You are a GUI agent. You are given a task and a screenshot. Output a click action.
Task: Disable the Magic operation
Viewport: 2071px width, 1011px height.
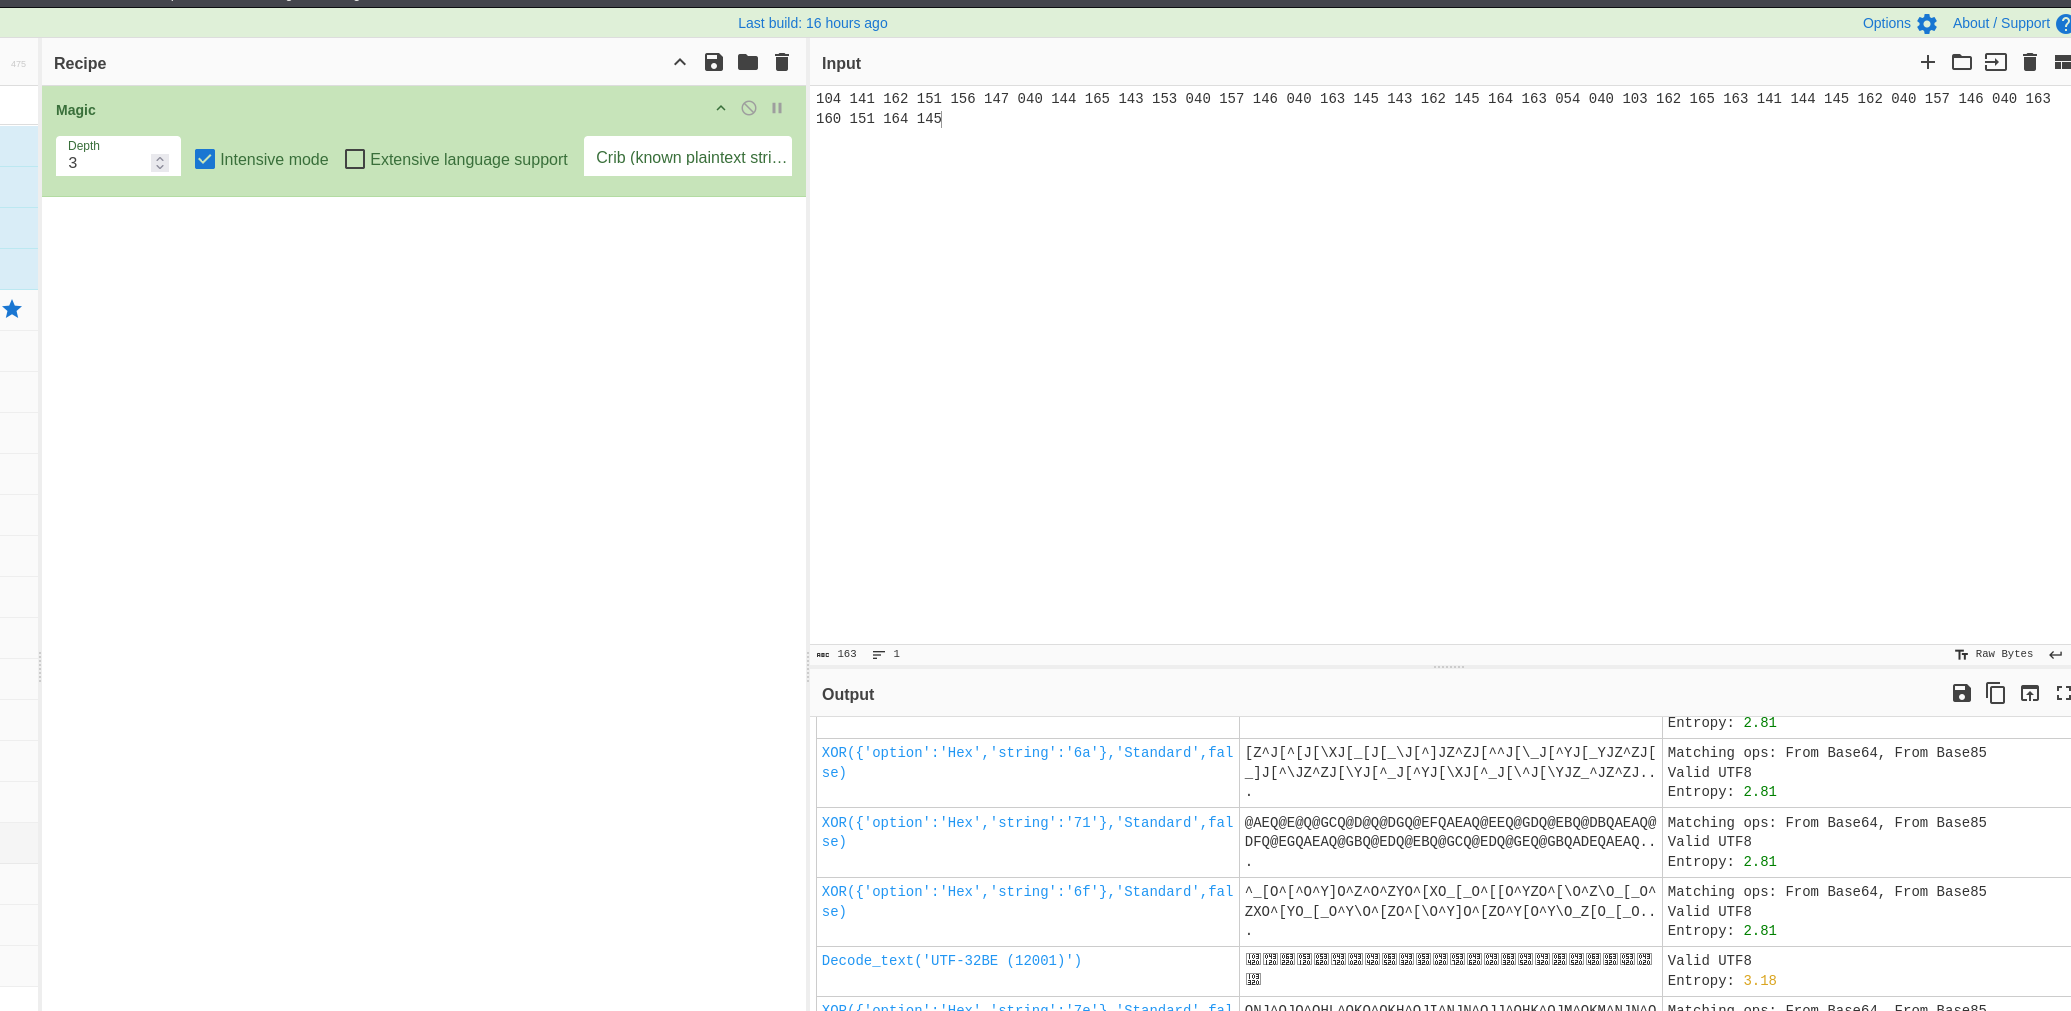[x=749, y=108]
